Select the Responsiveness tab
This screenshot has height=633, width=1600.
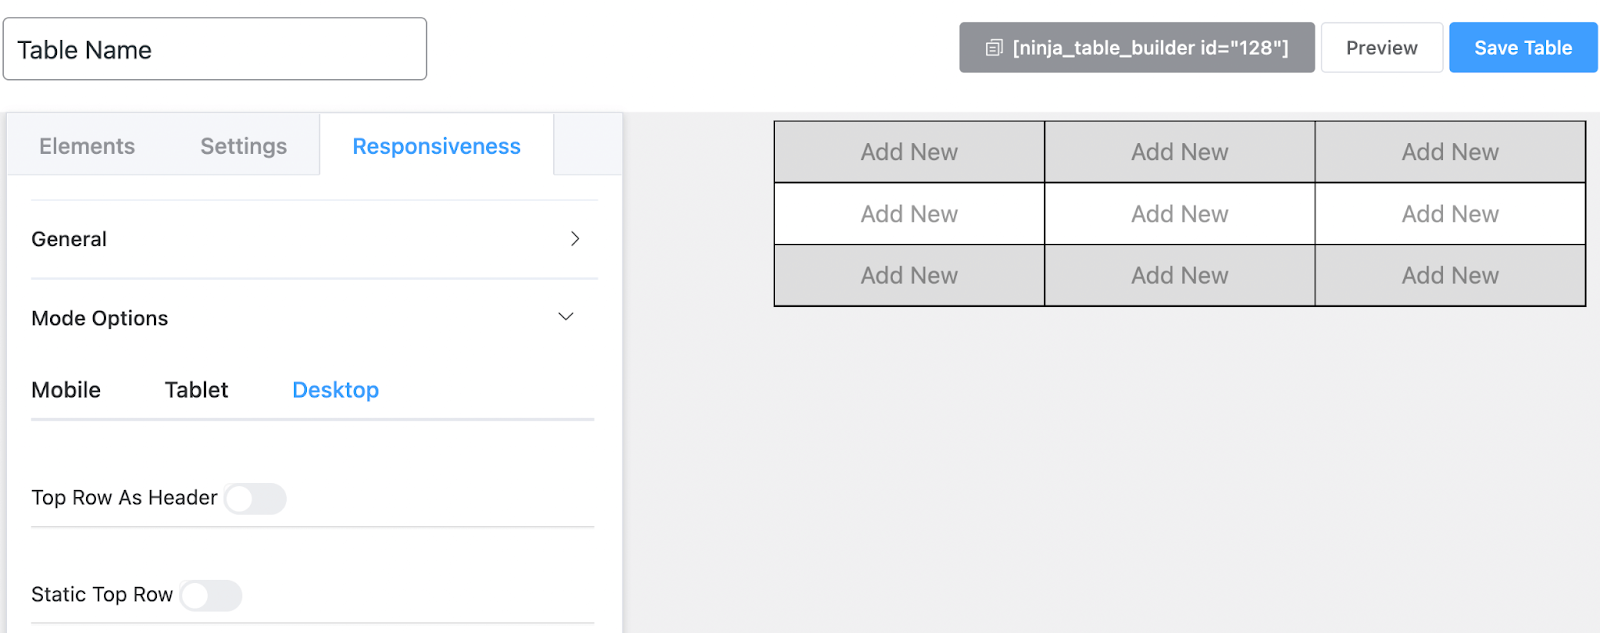(436, 146)
